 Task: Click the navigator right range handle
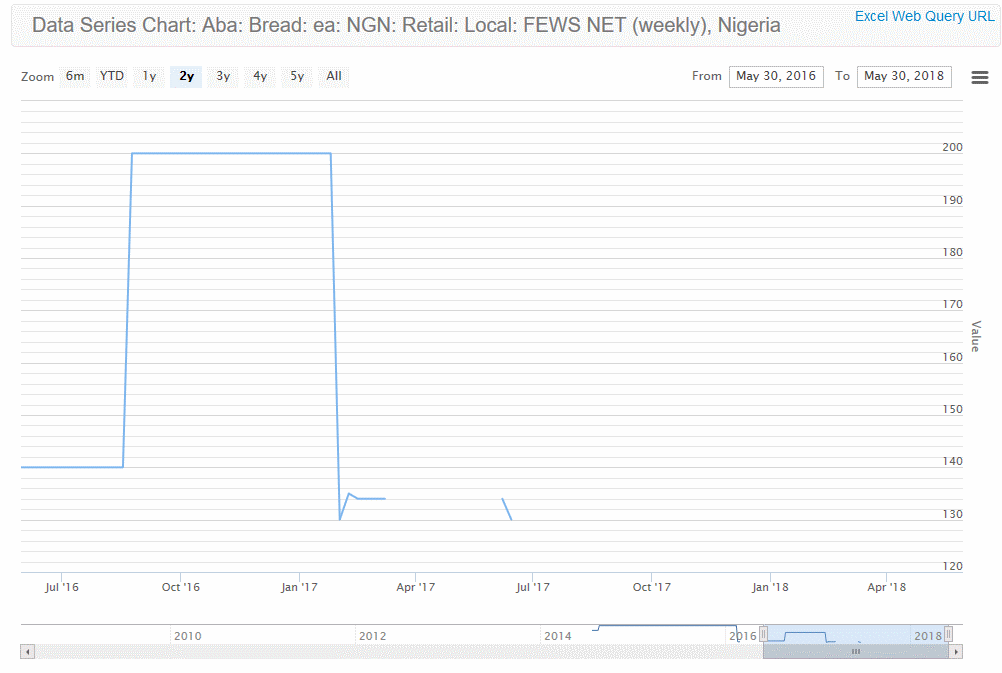point(948,634)
